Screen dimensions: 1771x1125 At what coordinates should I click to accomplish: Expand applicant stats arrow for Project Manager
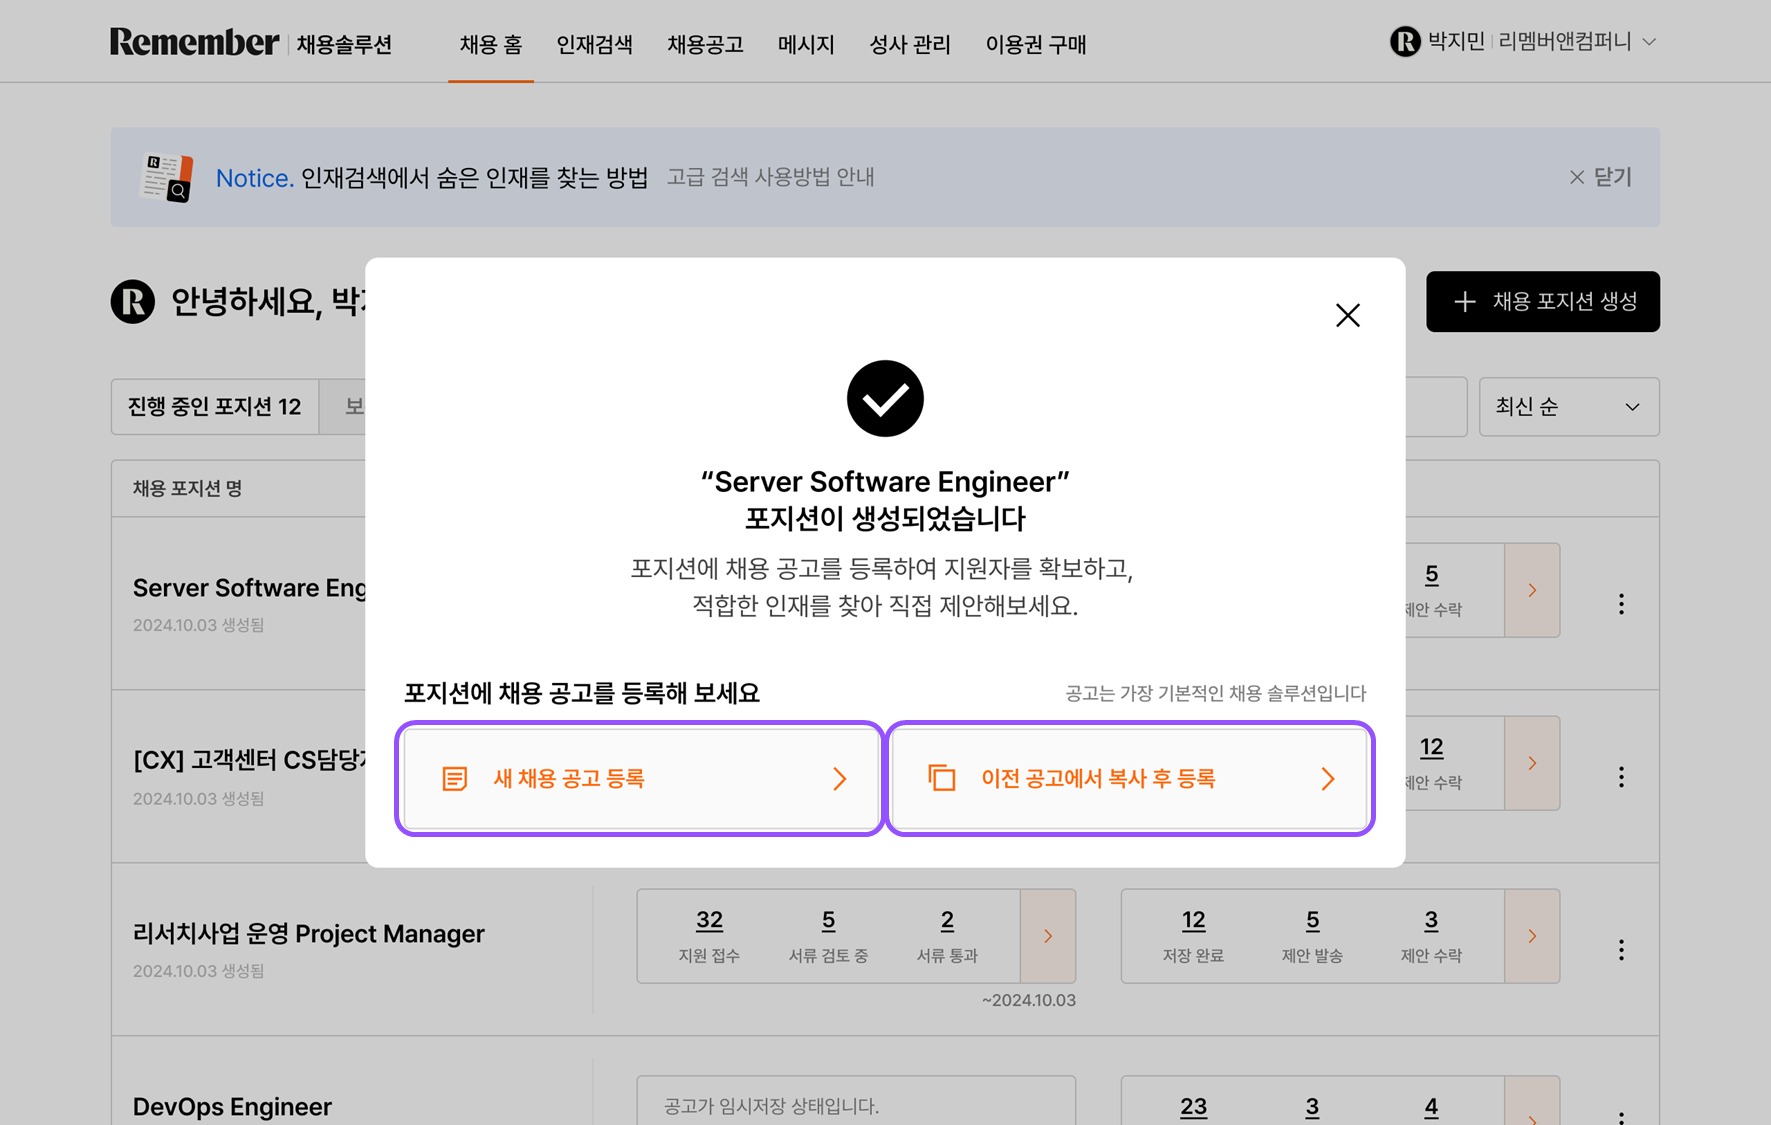point(1047,936)
